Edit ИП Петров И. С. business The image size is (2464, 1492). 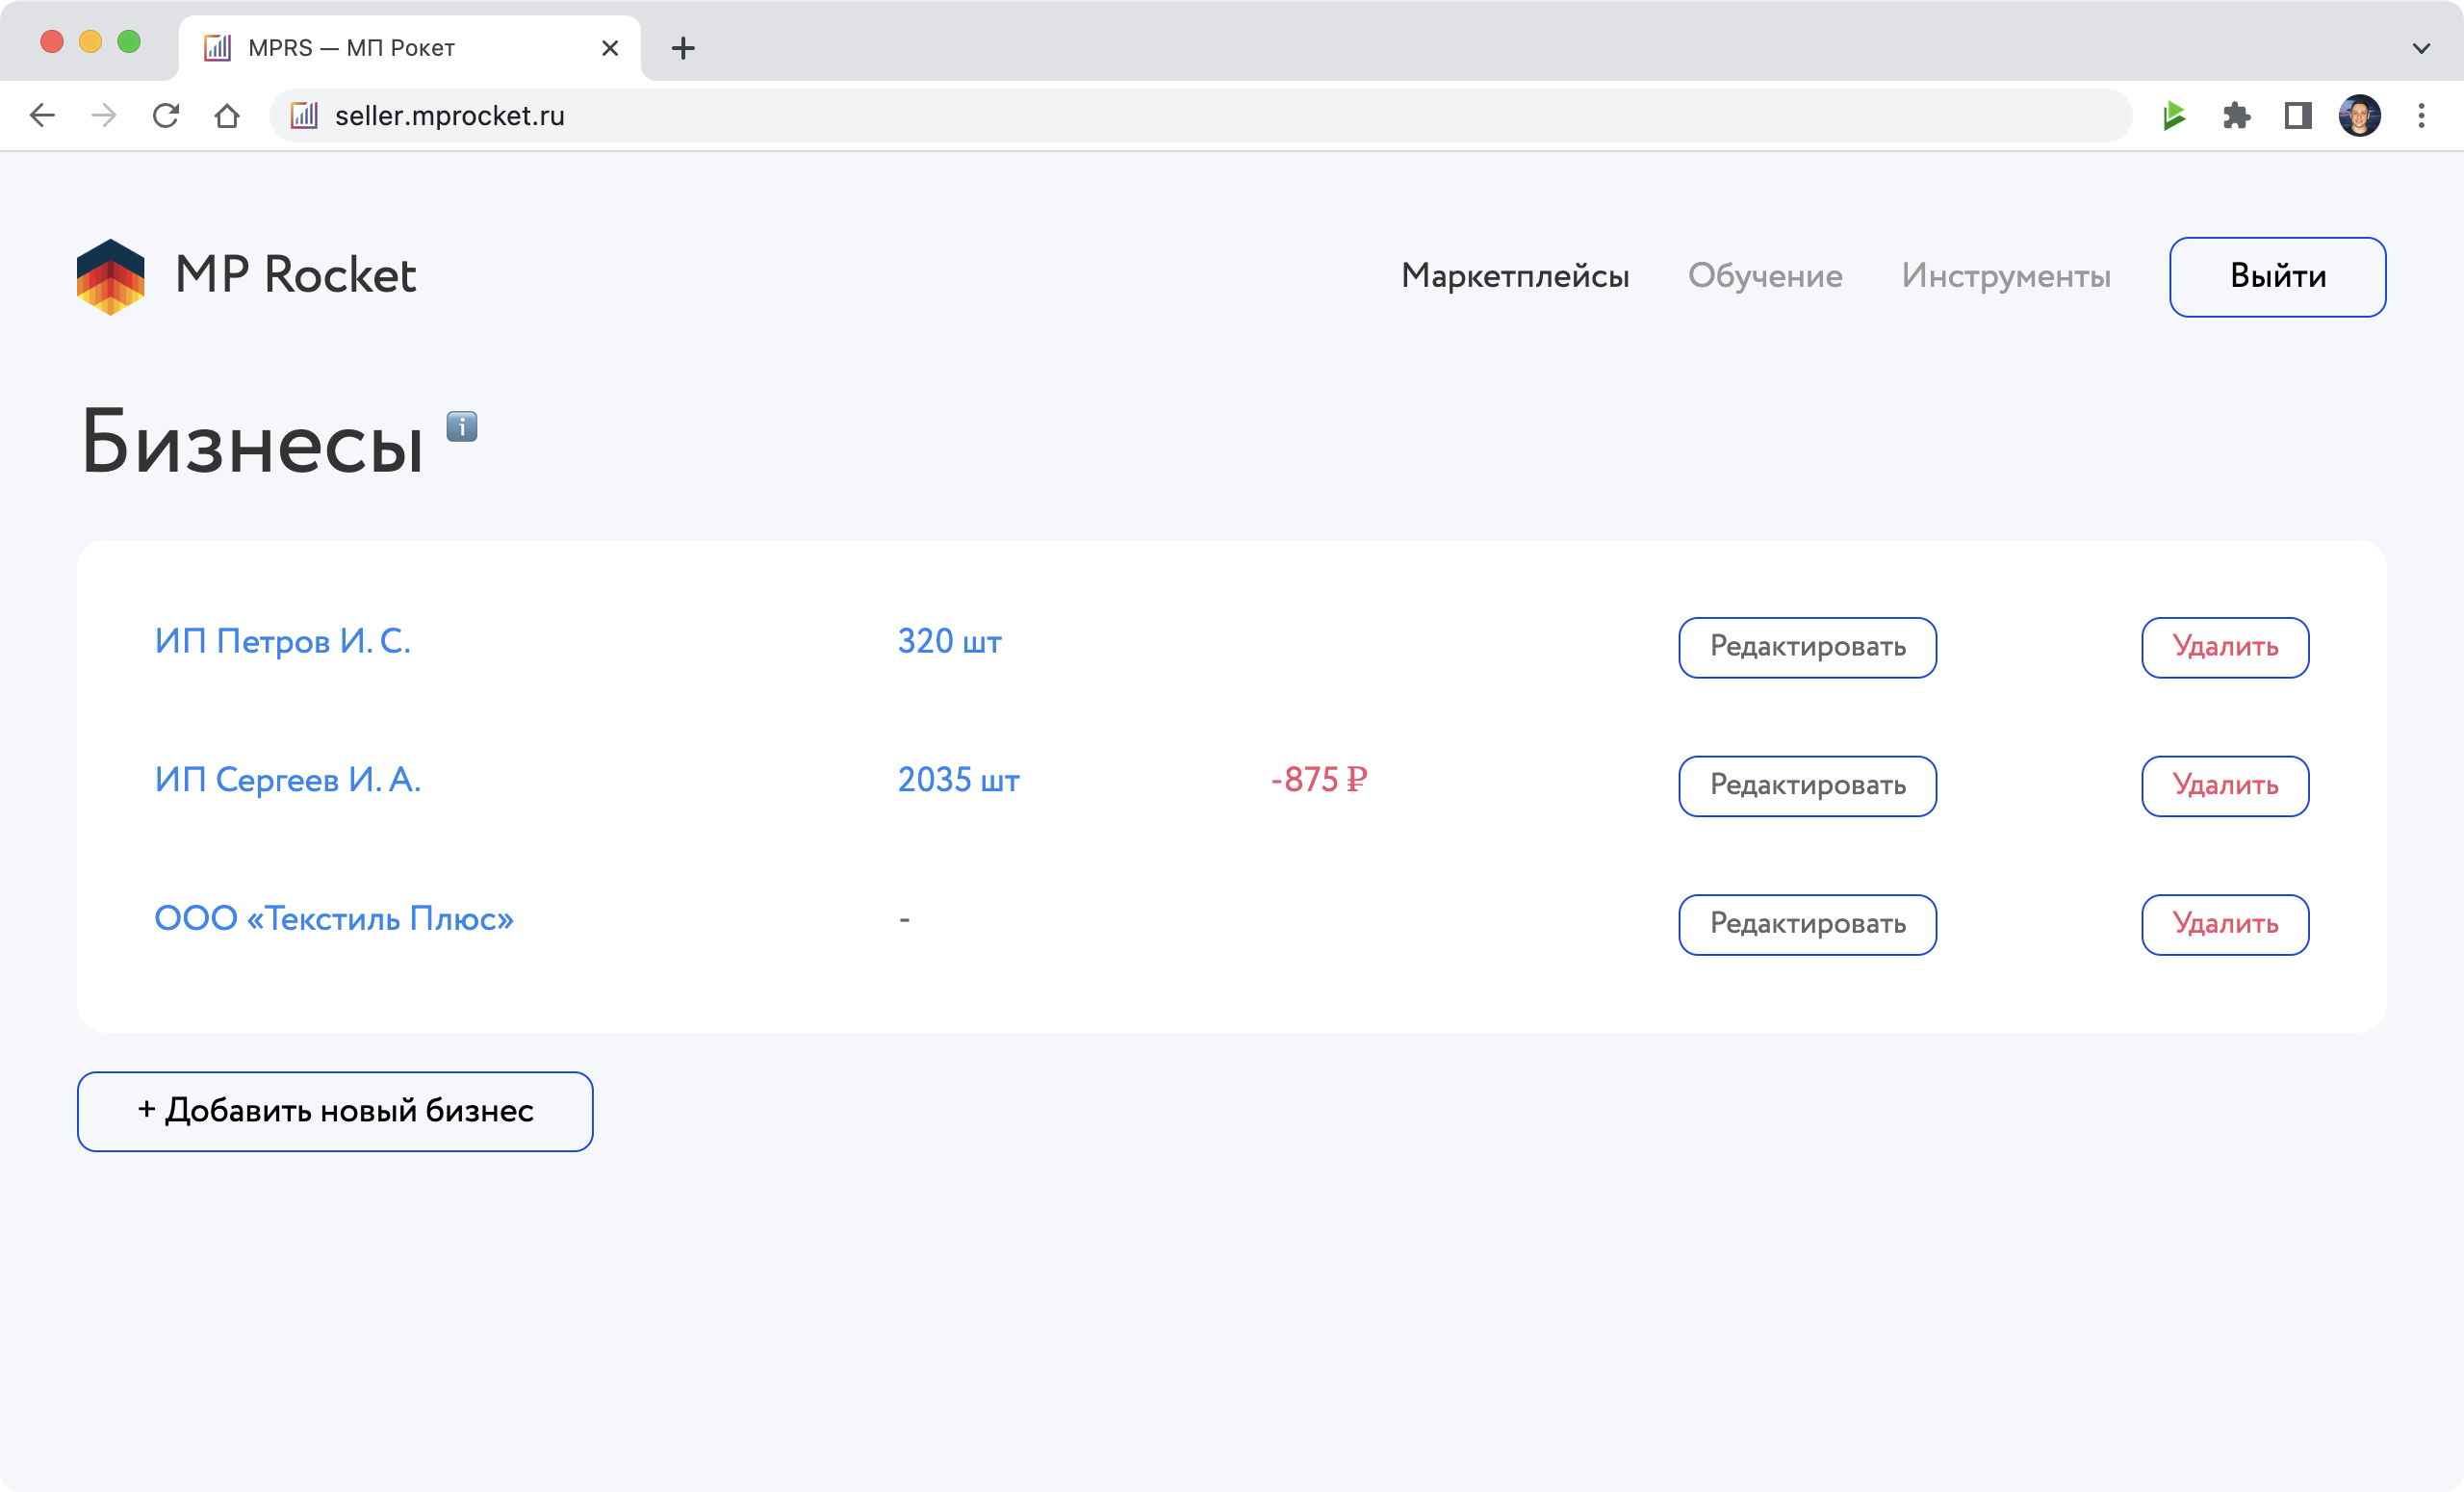click(1807, 647)
